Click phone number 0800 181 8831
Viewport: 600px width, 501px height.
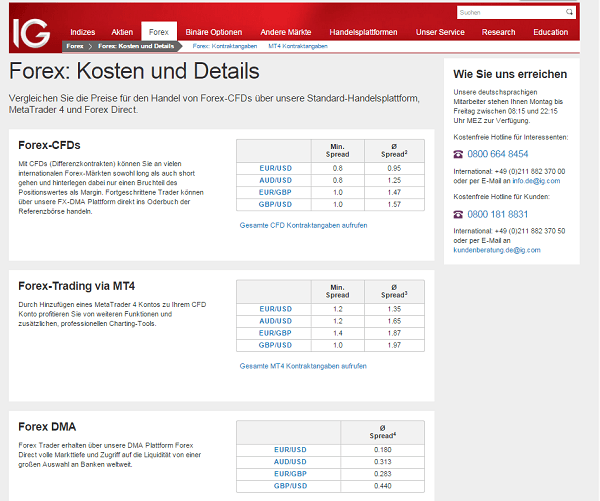[497, 214]
